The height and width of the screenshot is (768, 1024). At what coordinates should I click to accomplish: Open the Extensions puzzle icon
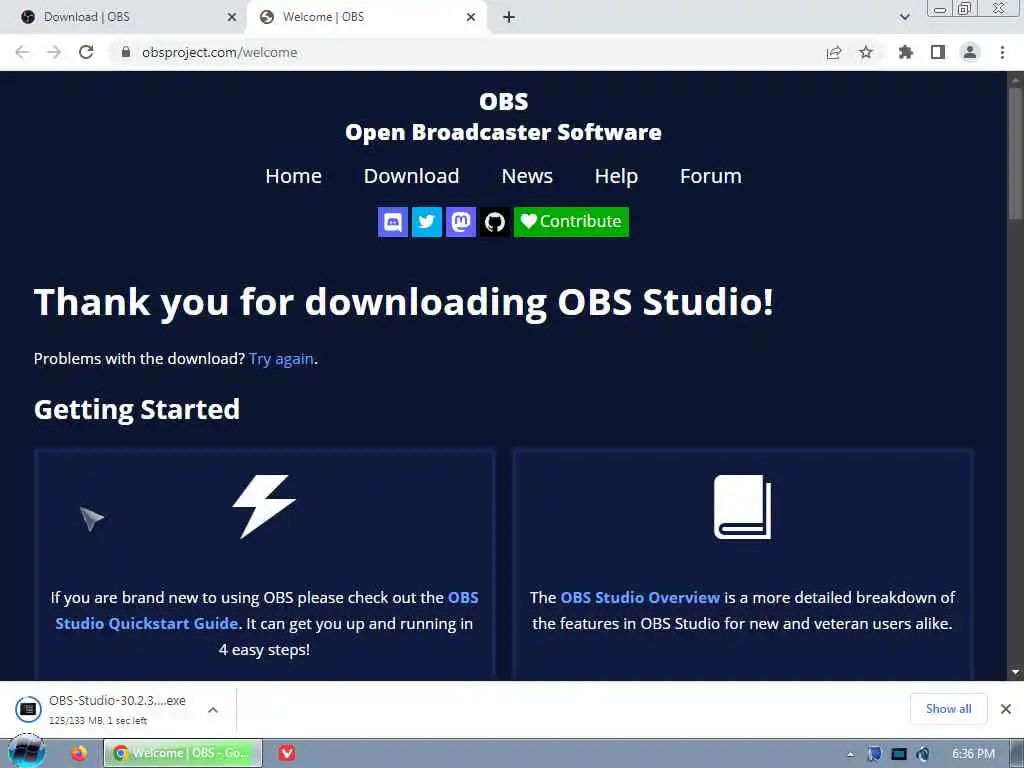906,52
